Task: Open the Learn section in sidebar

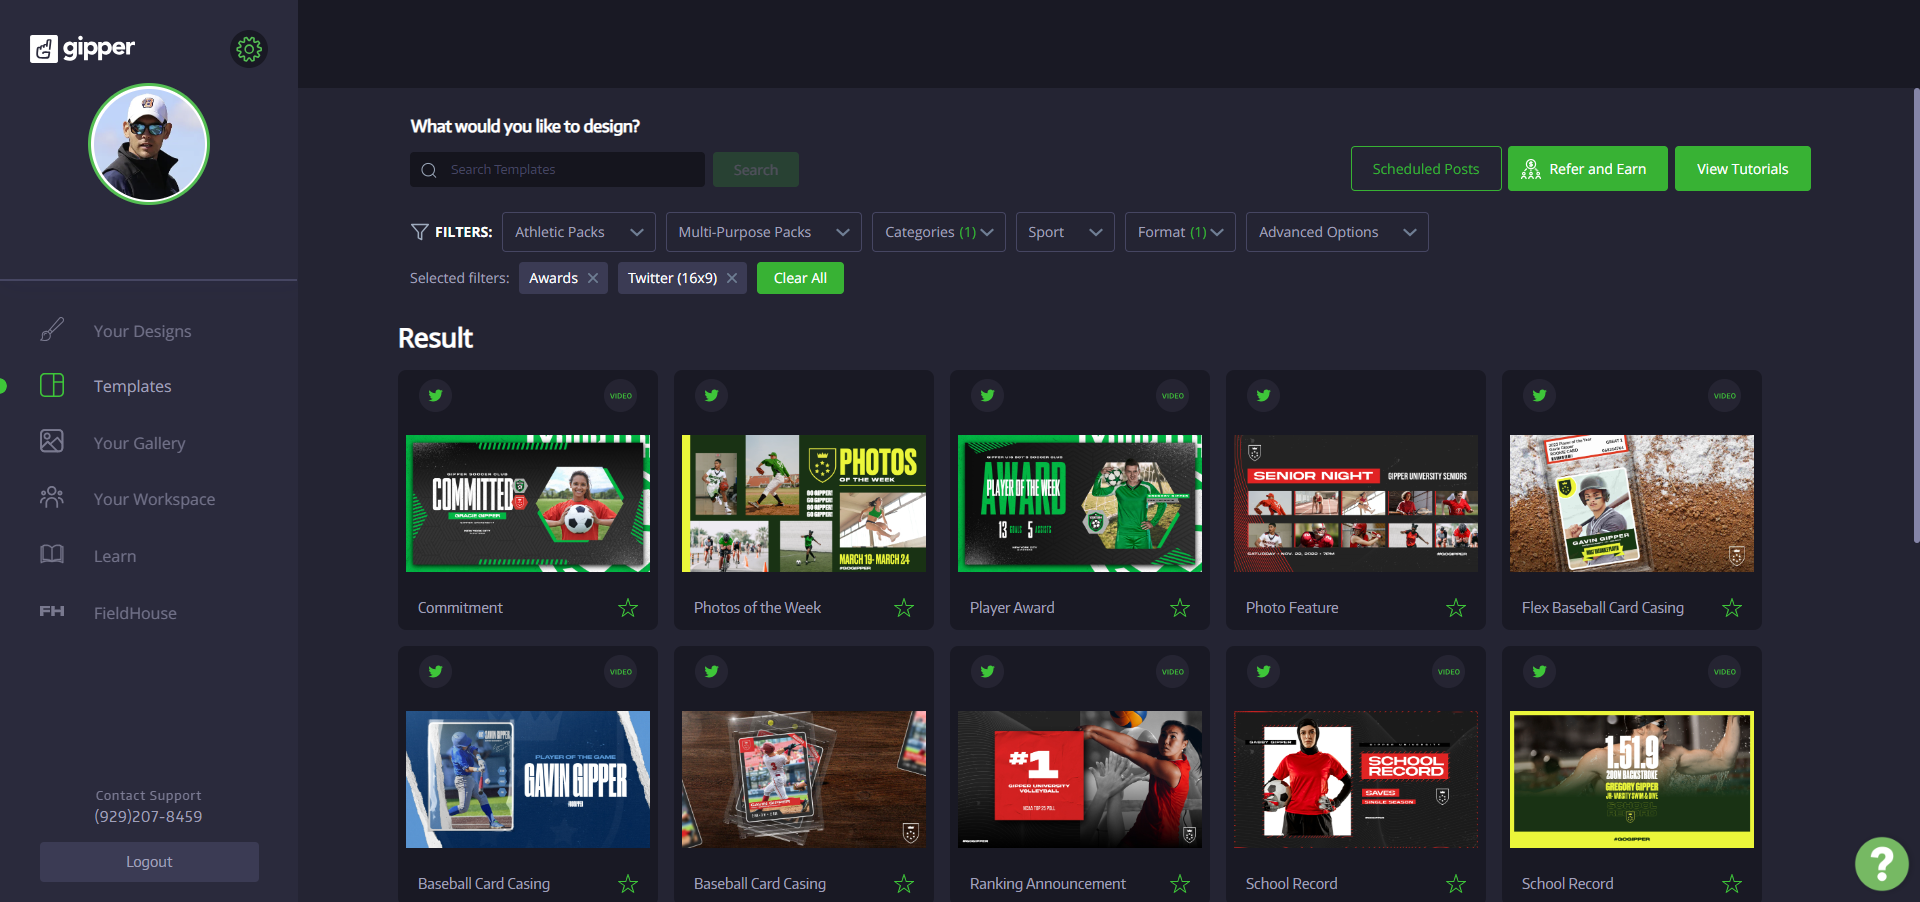Action: [115, 556]
